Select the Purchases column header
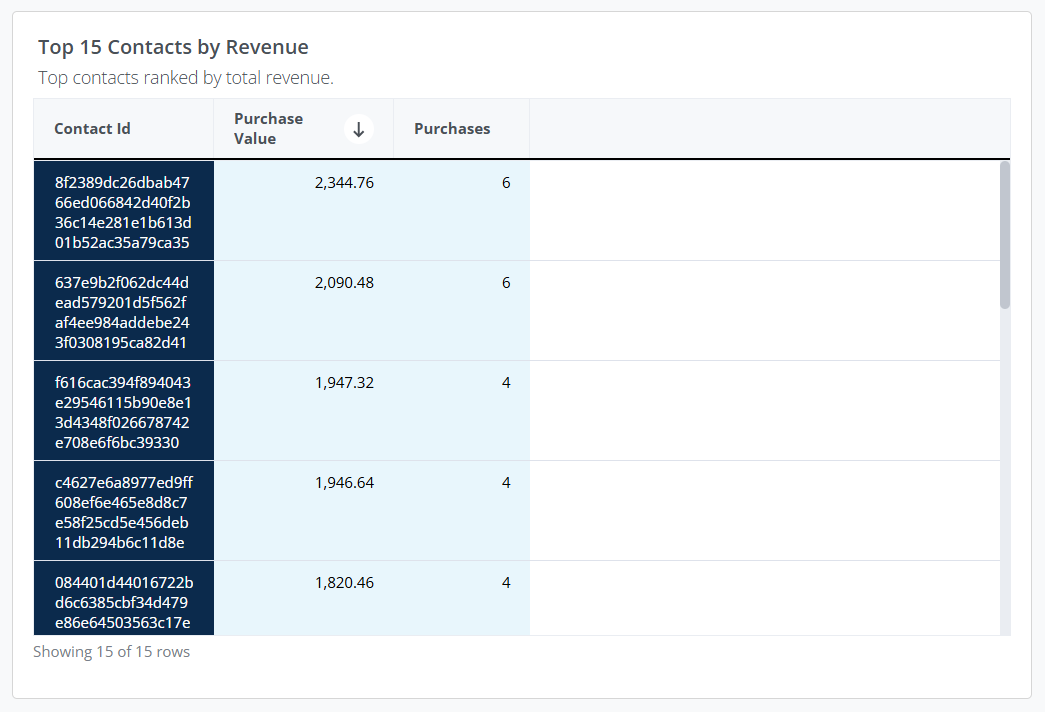The image size is (1045, 712). 462,129
